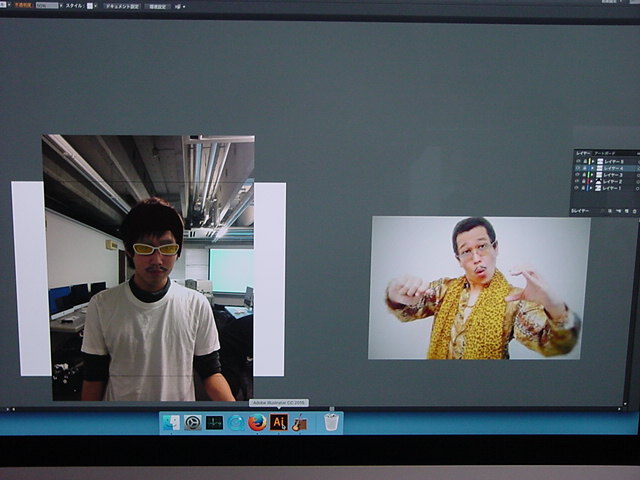Viewport: 640px width, 480px height.
Task: Open Activity Monitor from the dock
Action: point(214,423)
